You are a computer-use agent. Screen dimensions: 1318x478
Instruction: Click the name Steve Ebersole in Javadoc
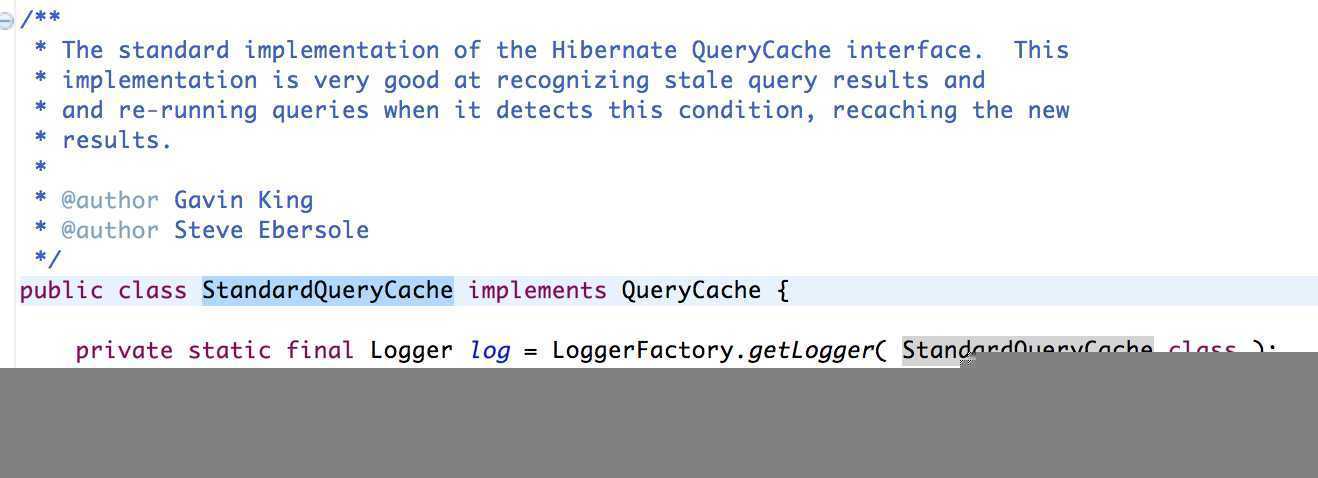tap(271, 230)
